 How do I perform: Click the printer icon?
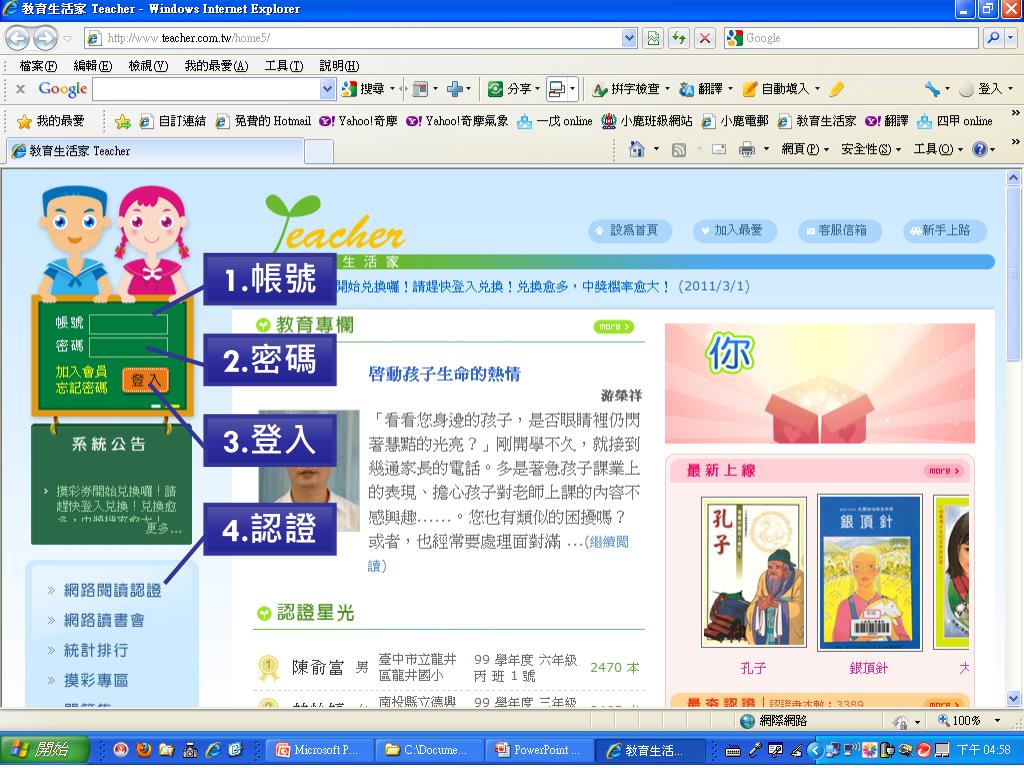point(746,150)
